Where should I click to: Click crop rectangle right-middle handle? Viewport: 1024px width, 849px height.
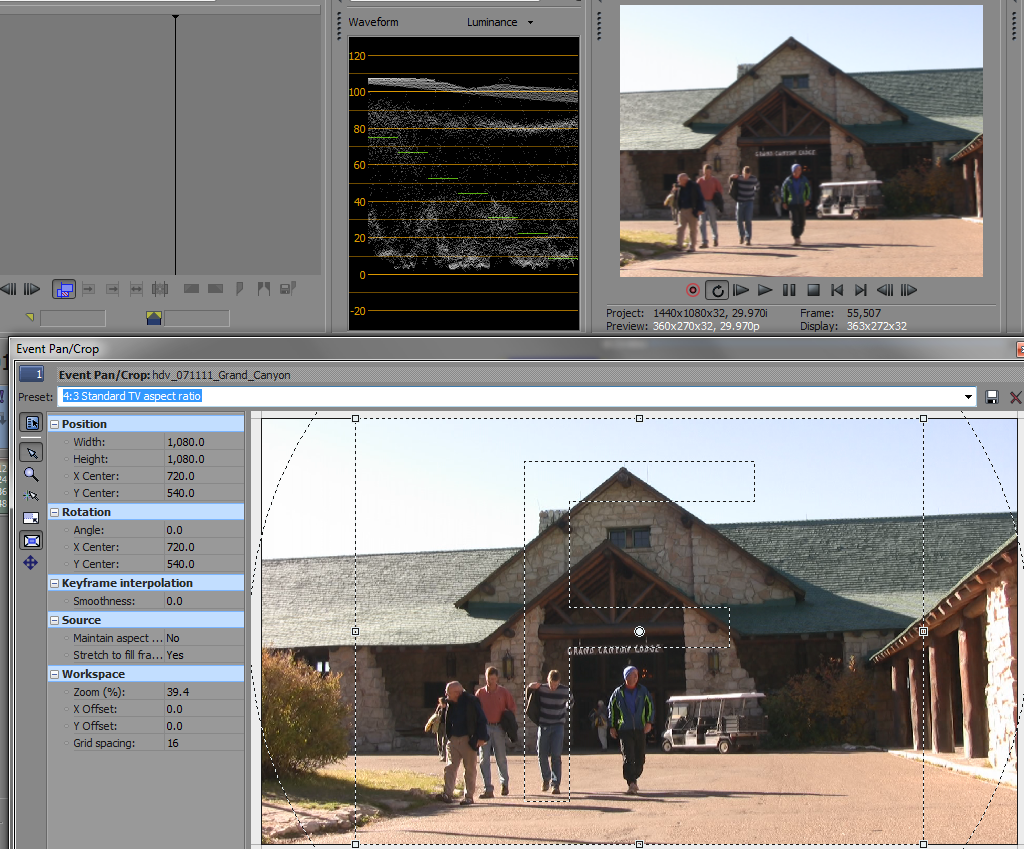pyautogui.click(x=923, y=631)
